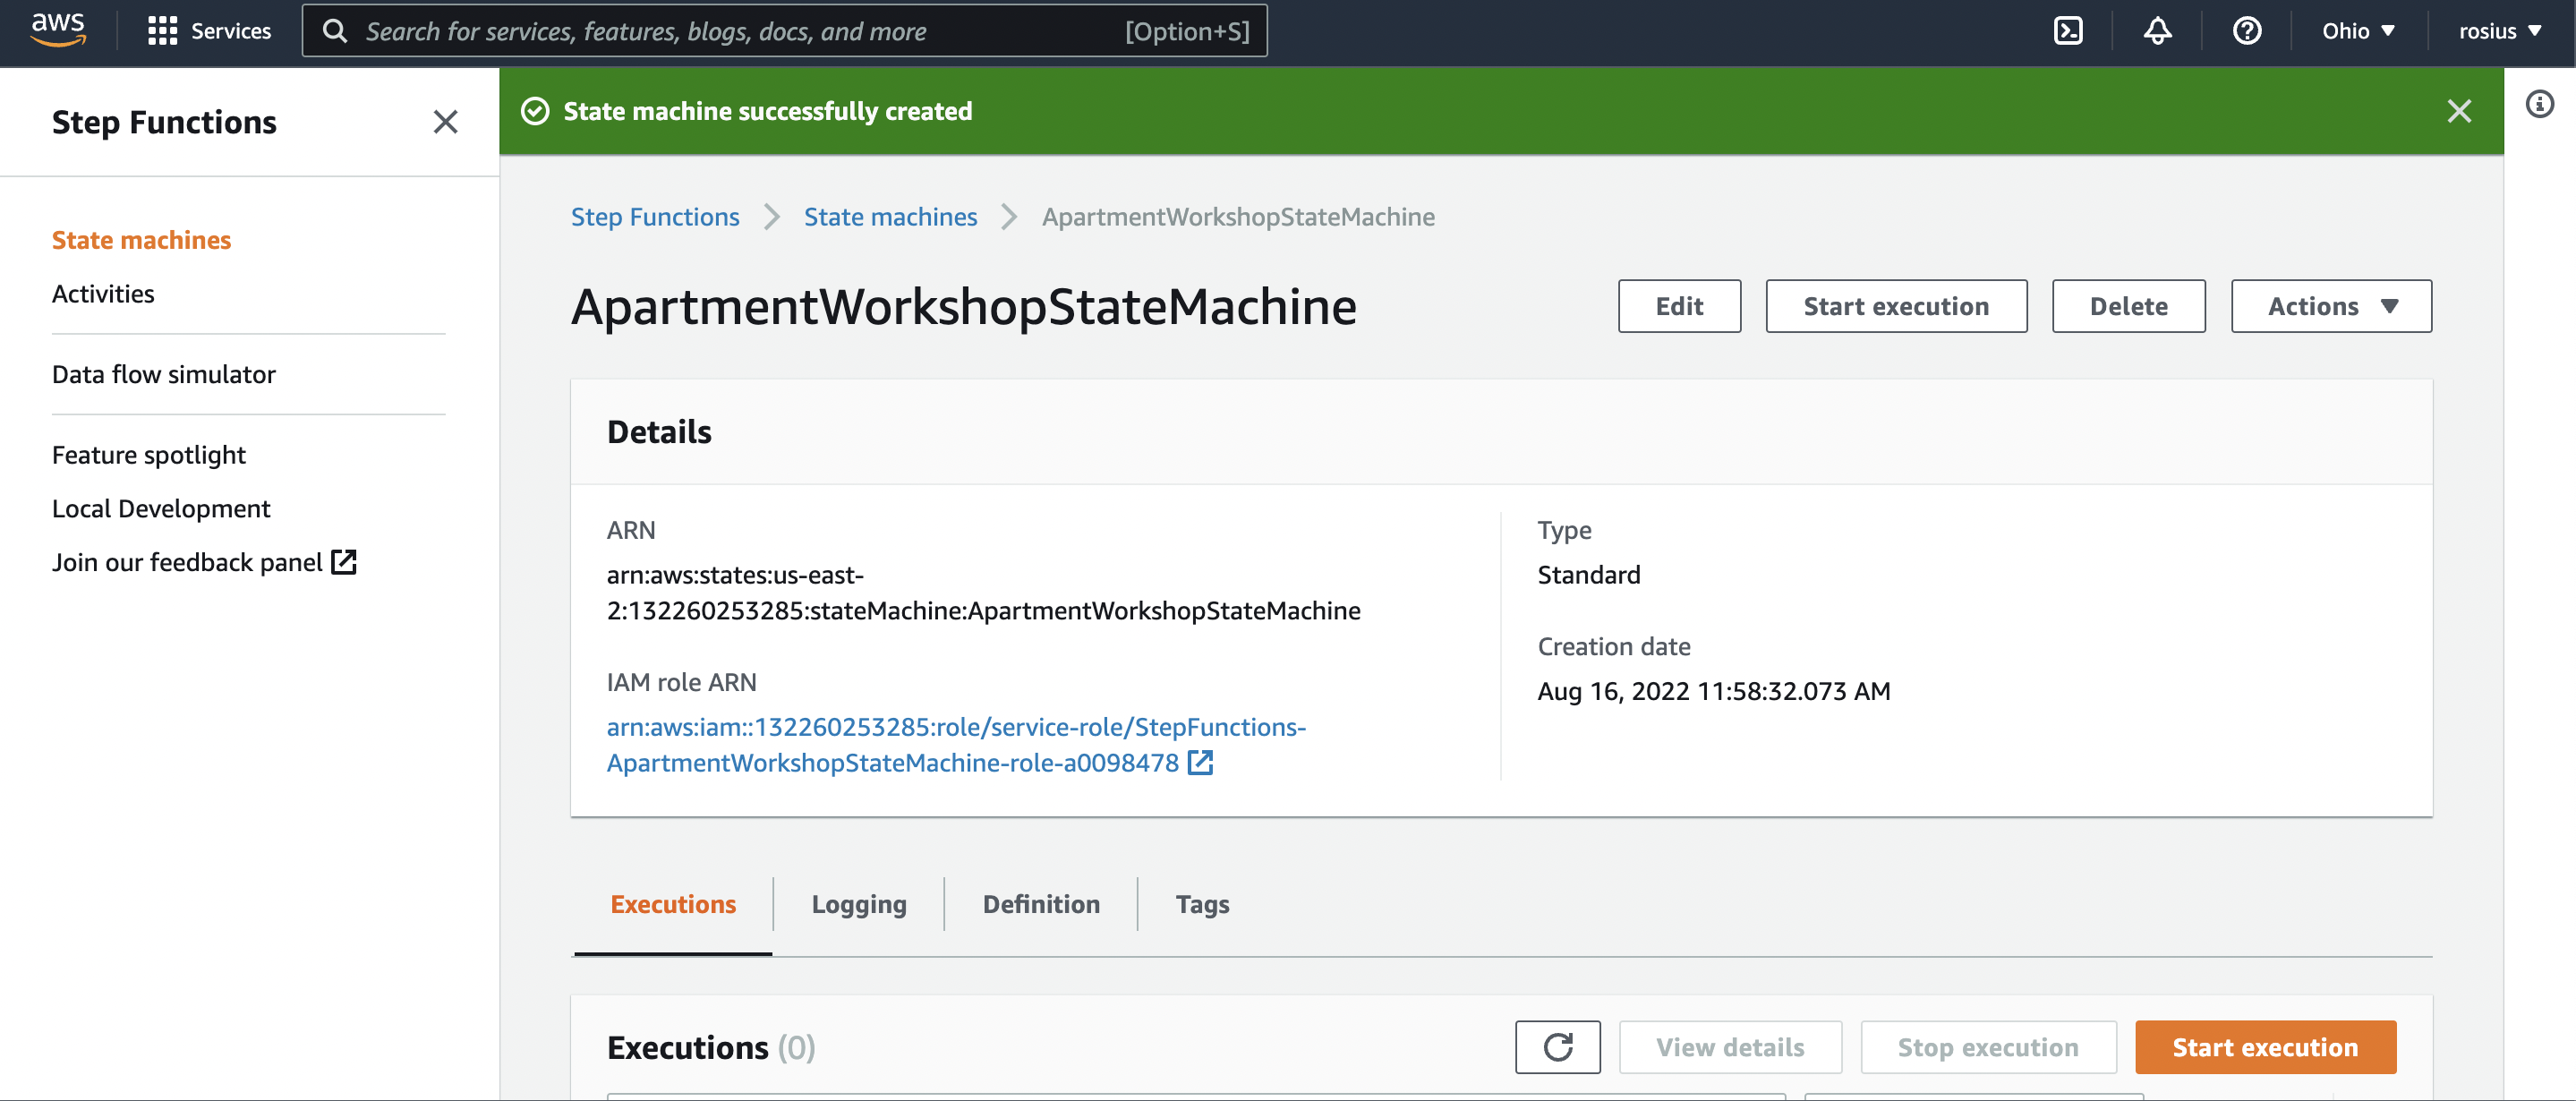Open the IAM role ARN link
2576x1101 pixels.
tap(956, 745)
